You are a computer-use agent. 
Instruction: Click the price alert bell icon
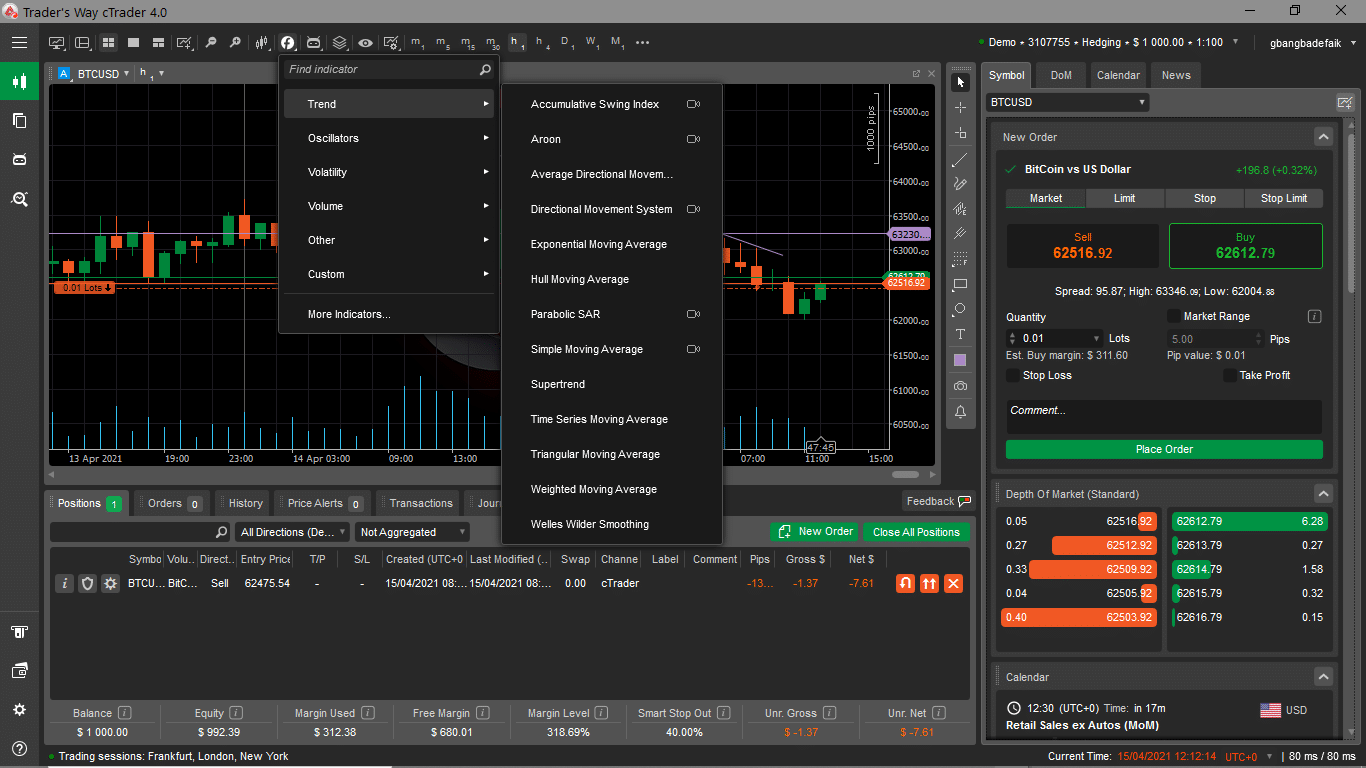pyautogui.click(x=960, y=411)
